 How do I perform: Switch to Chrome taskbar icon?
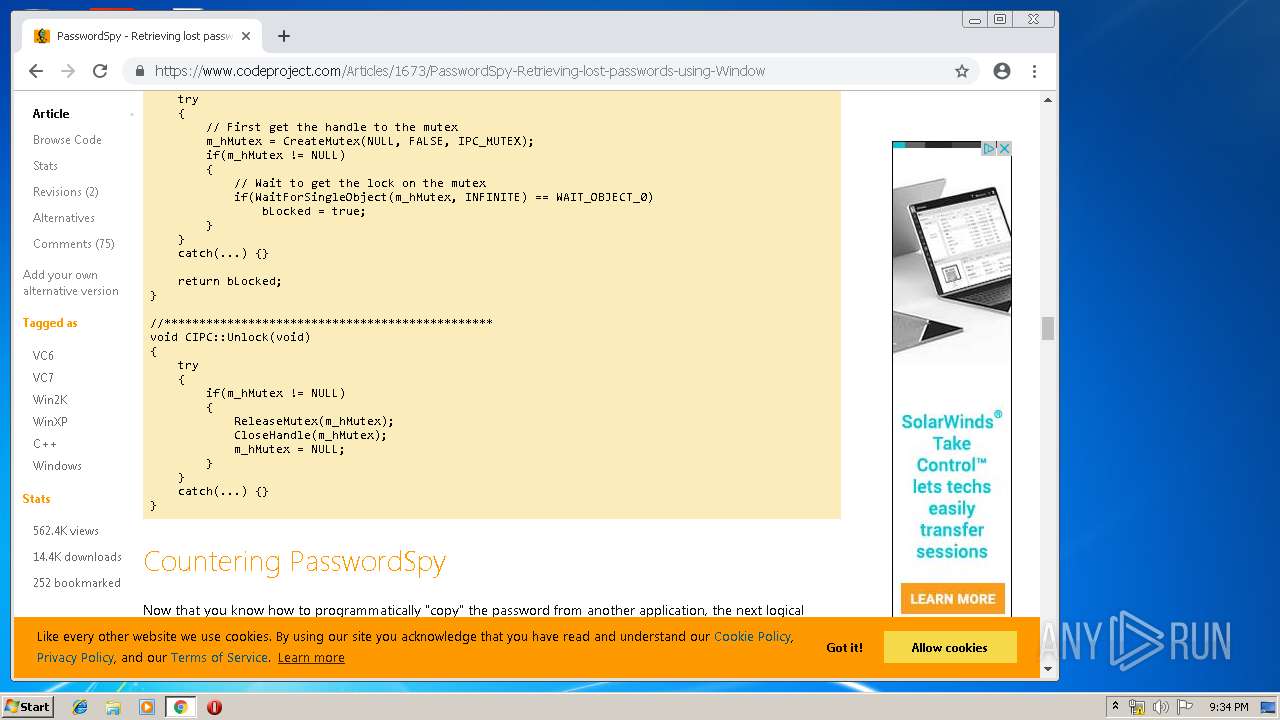180,707
